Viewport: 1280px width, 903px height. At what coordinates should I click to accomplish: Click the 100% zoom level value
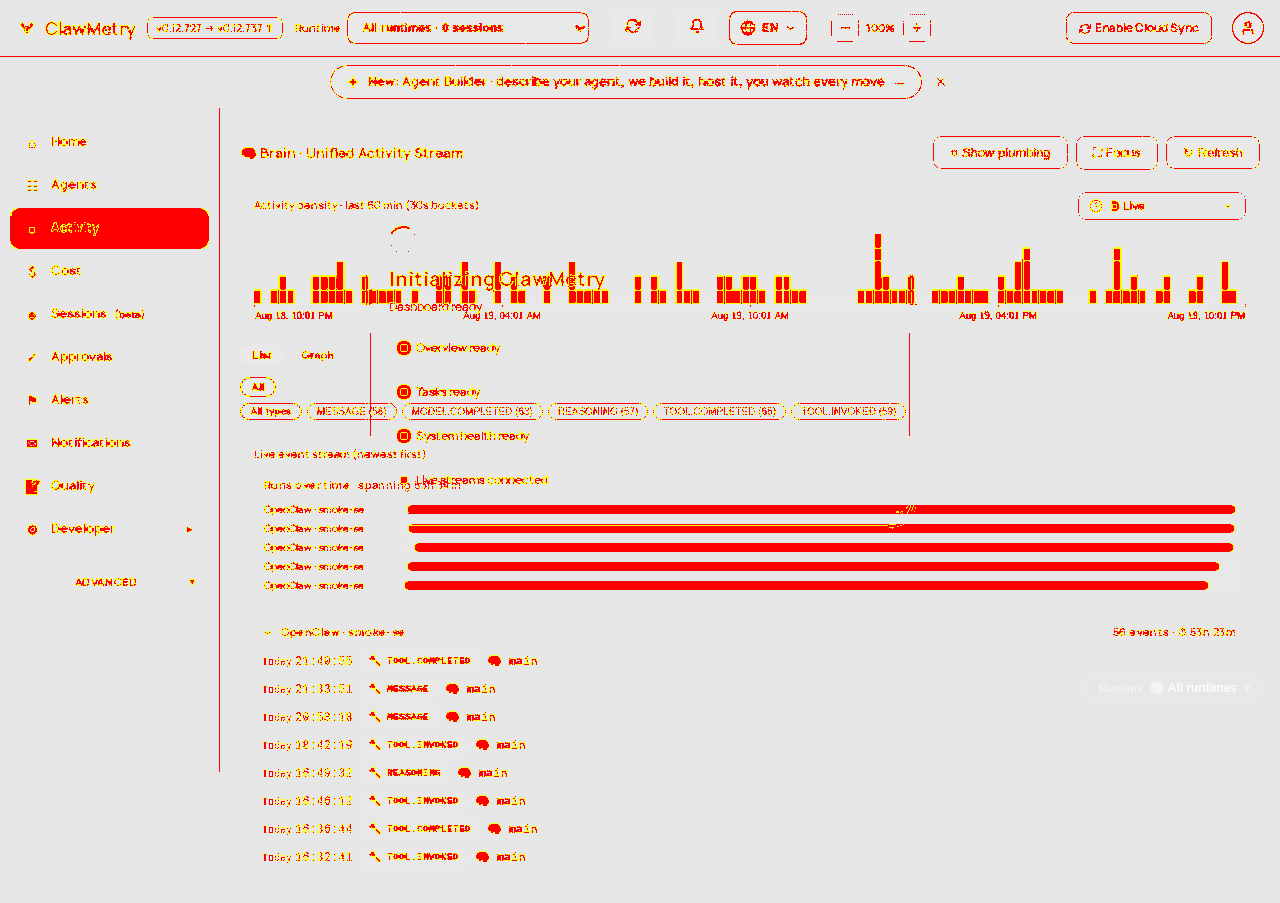click(x=880, y=28)
